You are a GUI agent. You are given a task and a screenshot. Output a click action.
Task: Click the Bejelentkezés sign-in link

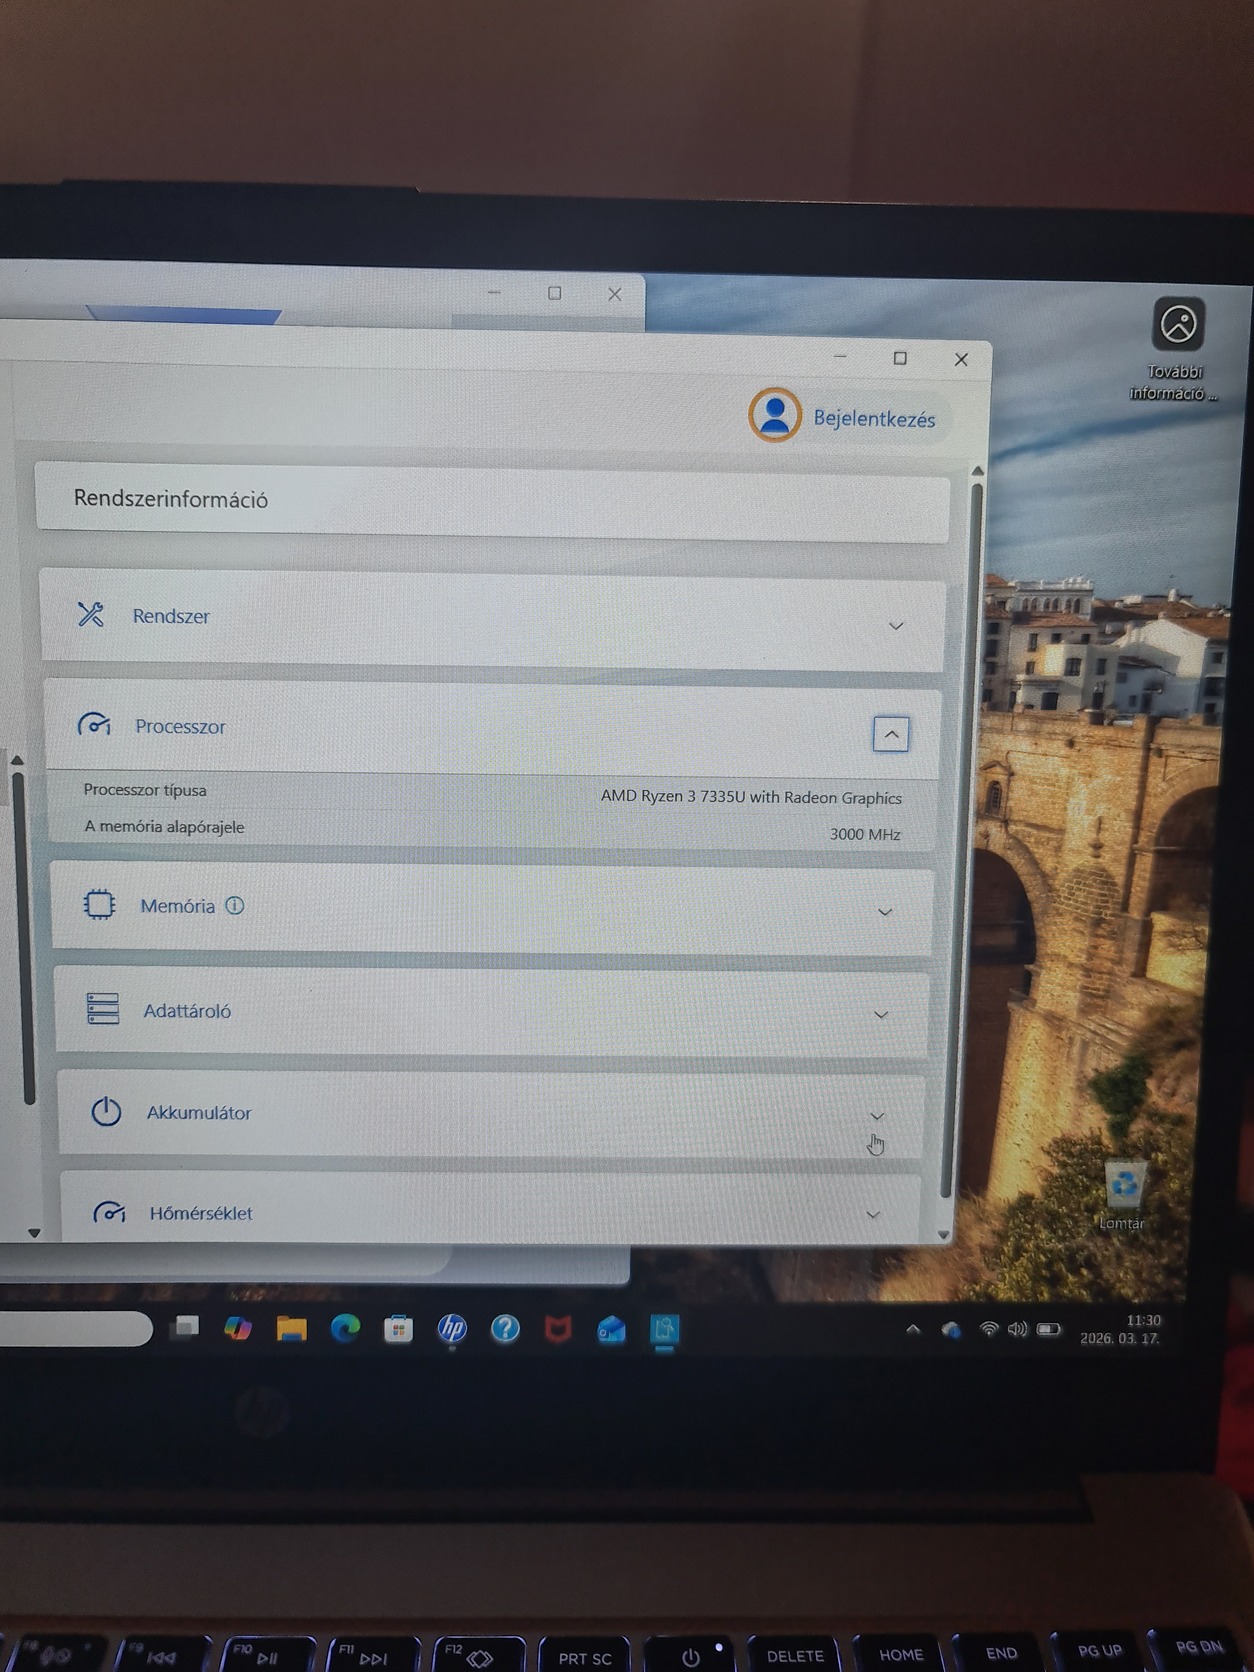(874, 418)
